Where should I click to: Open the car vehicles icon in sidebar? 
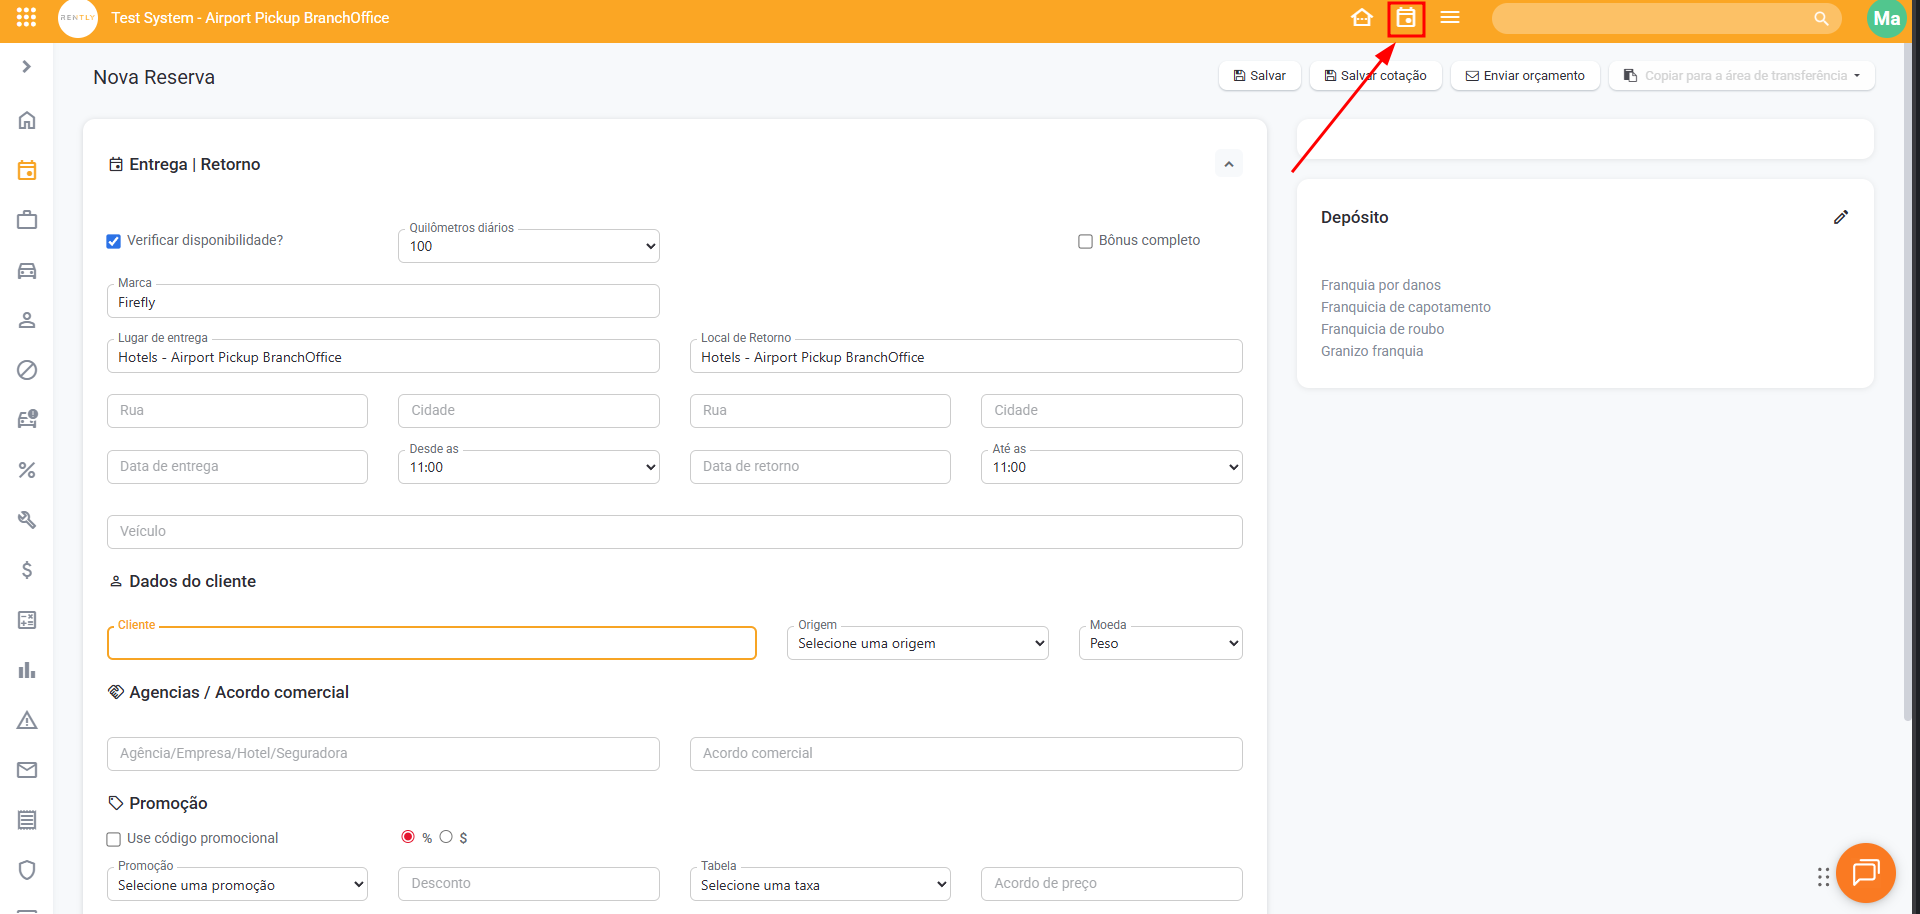[27, 270]
